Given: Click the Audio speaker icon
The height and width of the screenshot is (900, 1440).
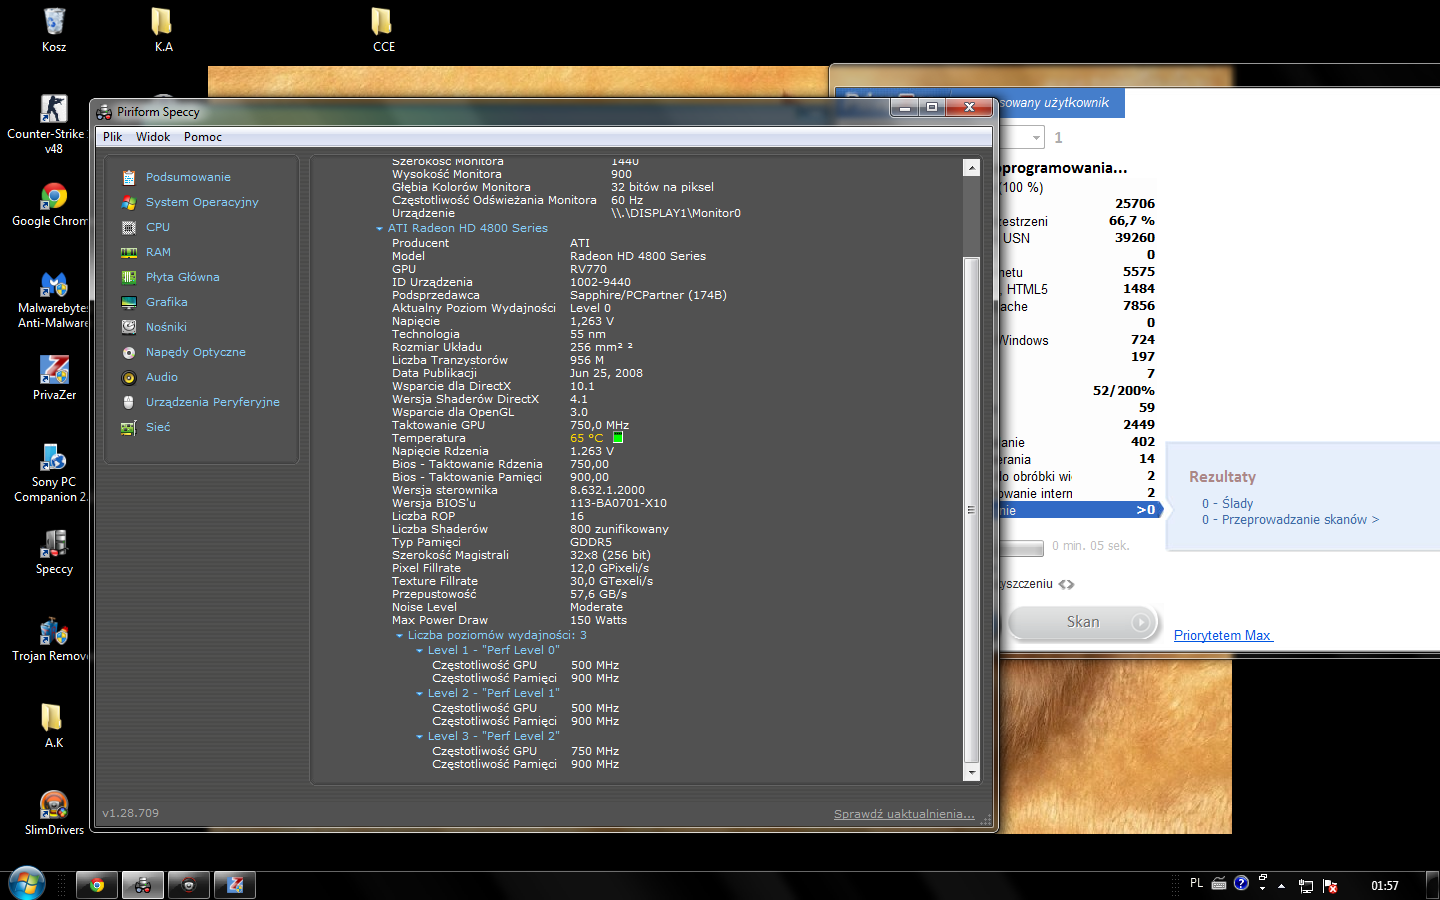Looking at the screenshot, I should [128, 377].
